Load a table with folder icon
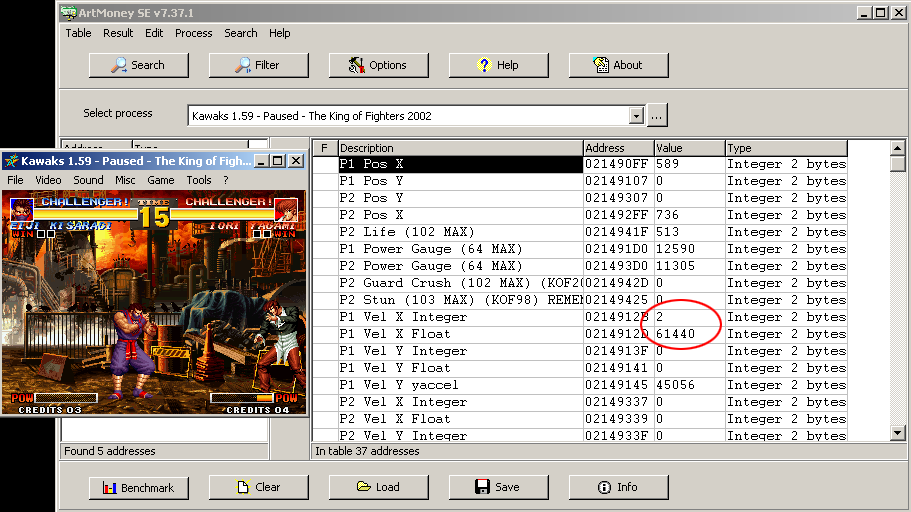This screenshot has width=911, height=512. [378, 487]
